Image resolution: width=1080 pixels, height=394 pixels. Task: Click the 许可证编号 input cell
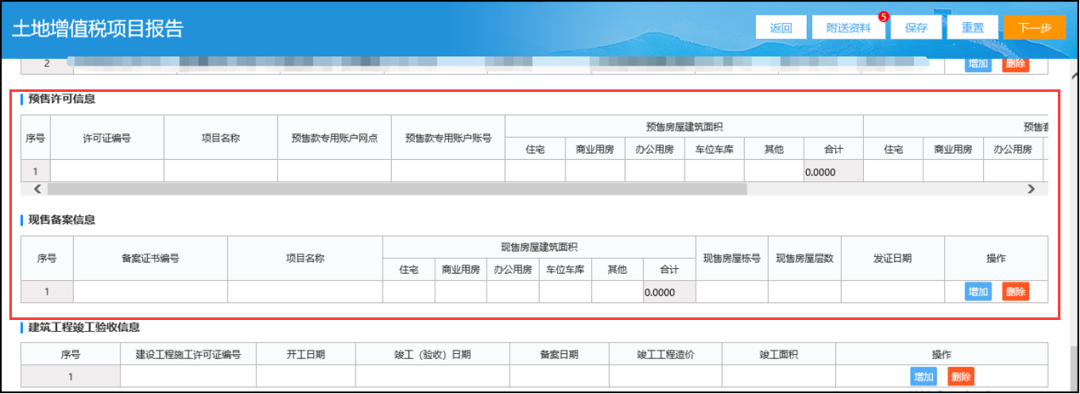(107, 171)
